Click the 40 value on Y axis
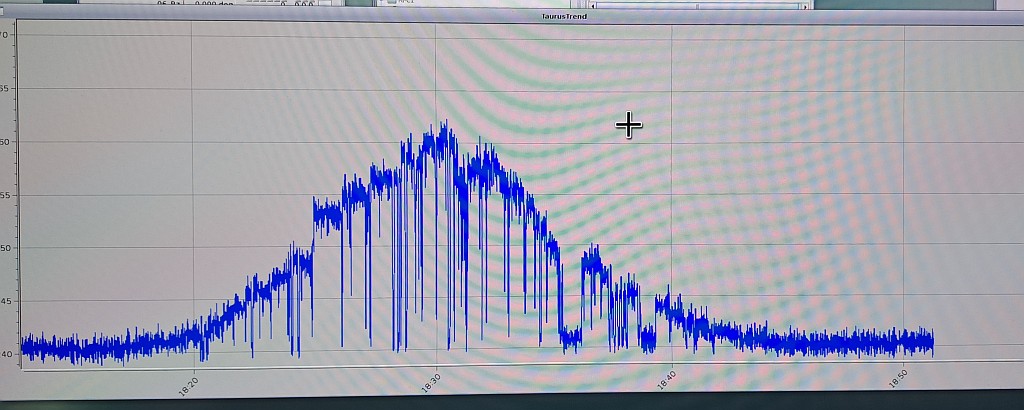1024x410 pixels. [4, 354]
